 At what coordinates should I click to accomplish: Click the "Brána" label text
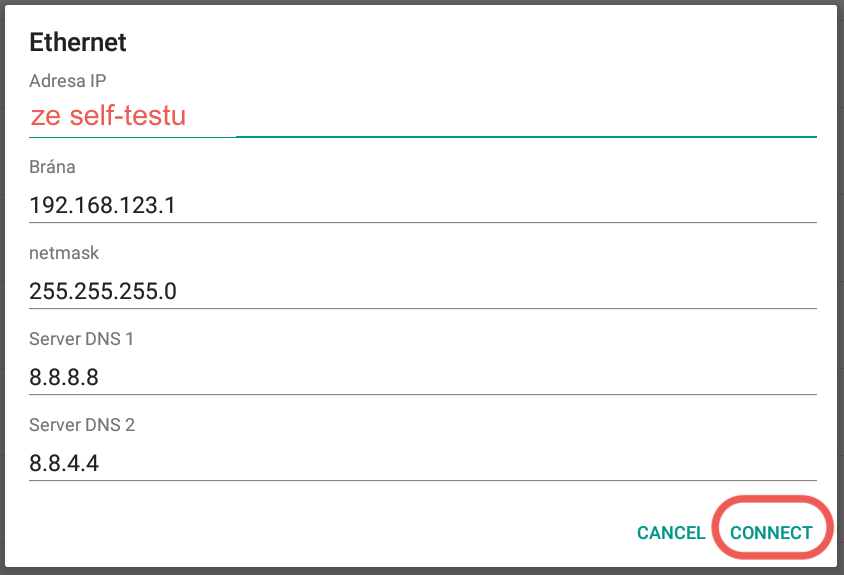pos(53,167)
